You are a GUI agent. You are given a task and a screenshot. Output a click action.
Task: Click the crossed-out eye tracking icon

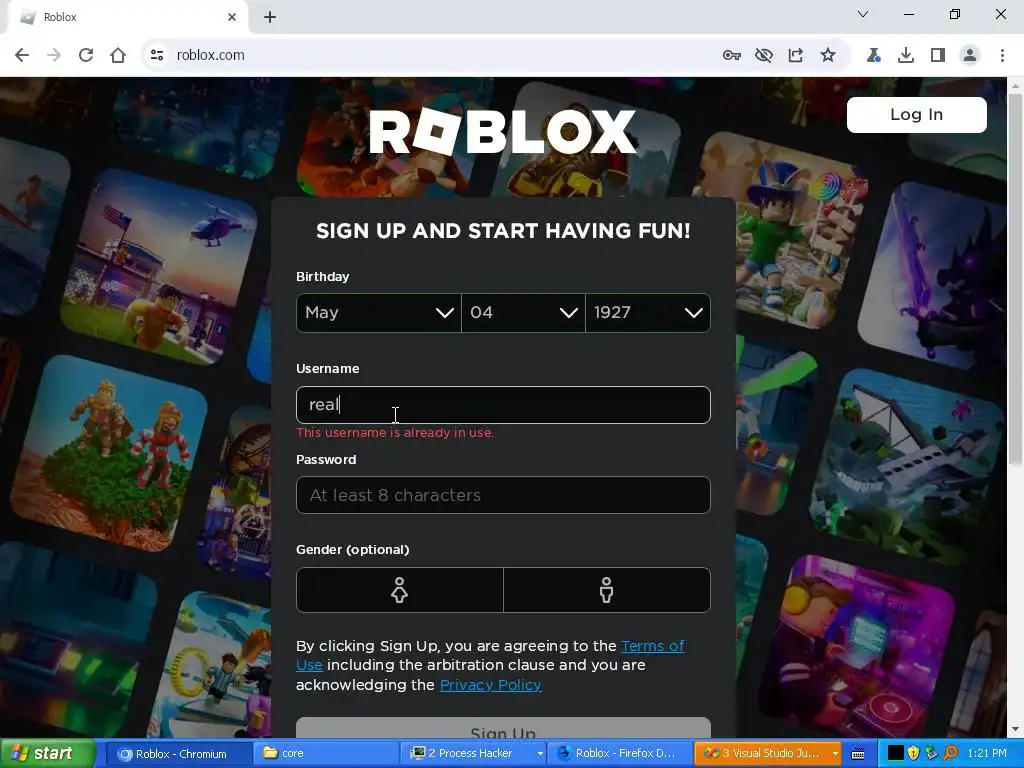click(763, 56)
